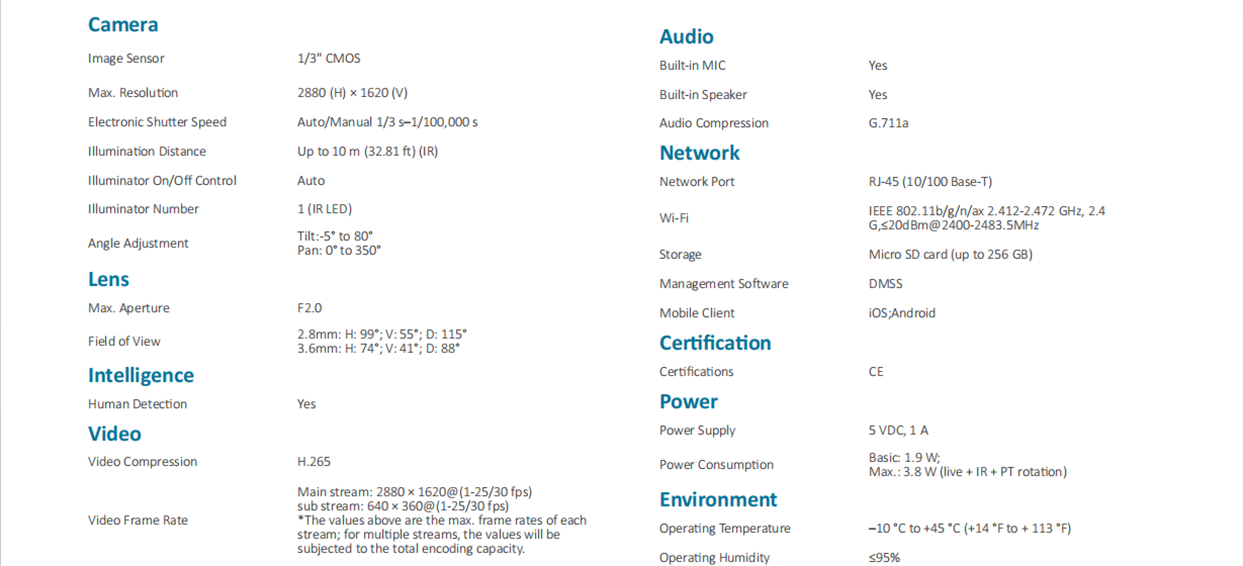Screen dimensions: 1244x566
Task: Click the Electronic Shutter Speed label
Action: (x=157, y=122)
